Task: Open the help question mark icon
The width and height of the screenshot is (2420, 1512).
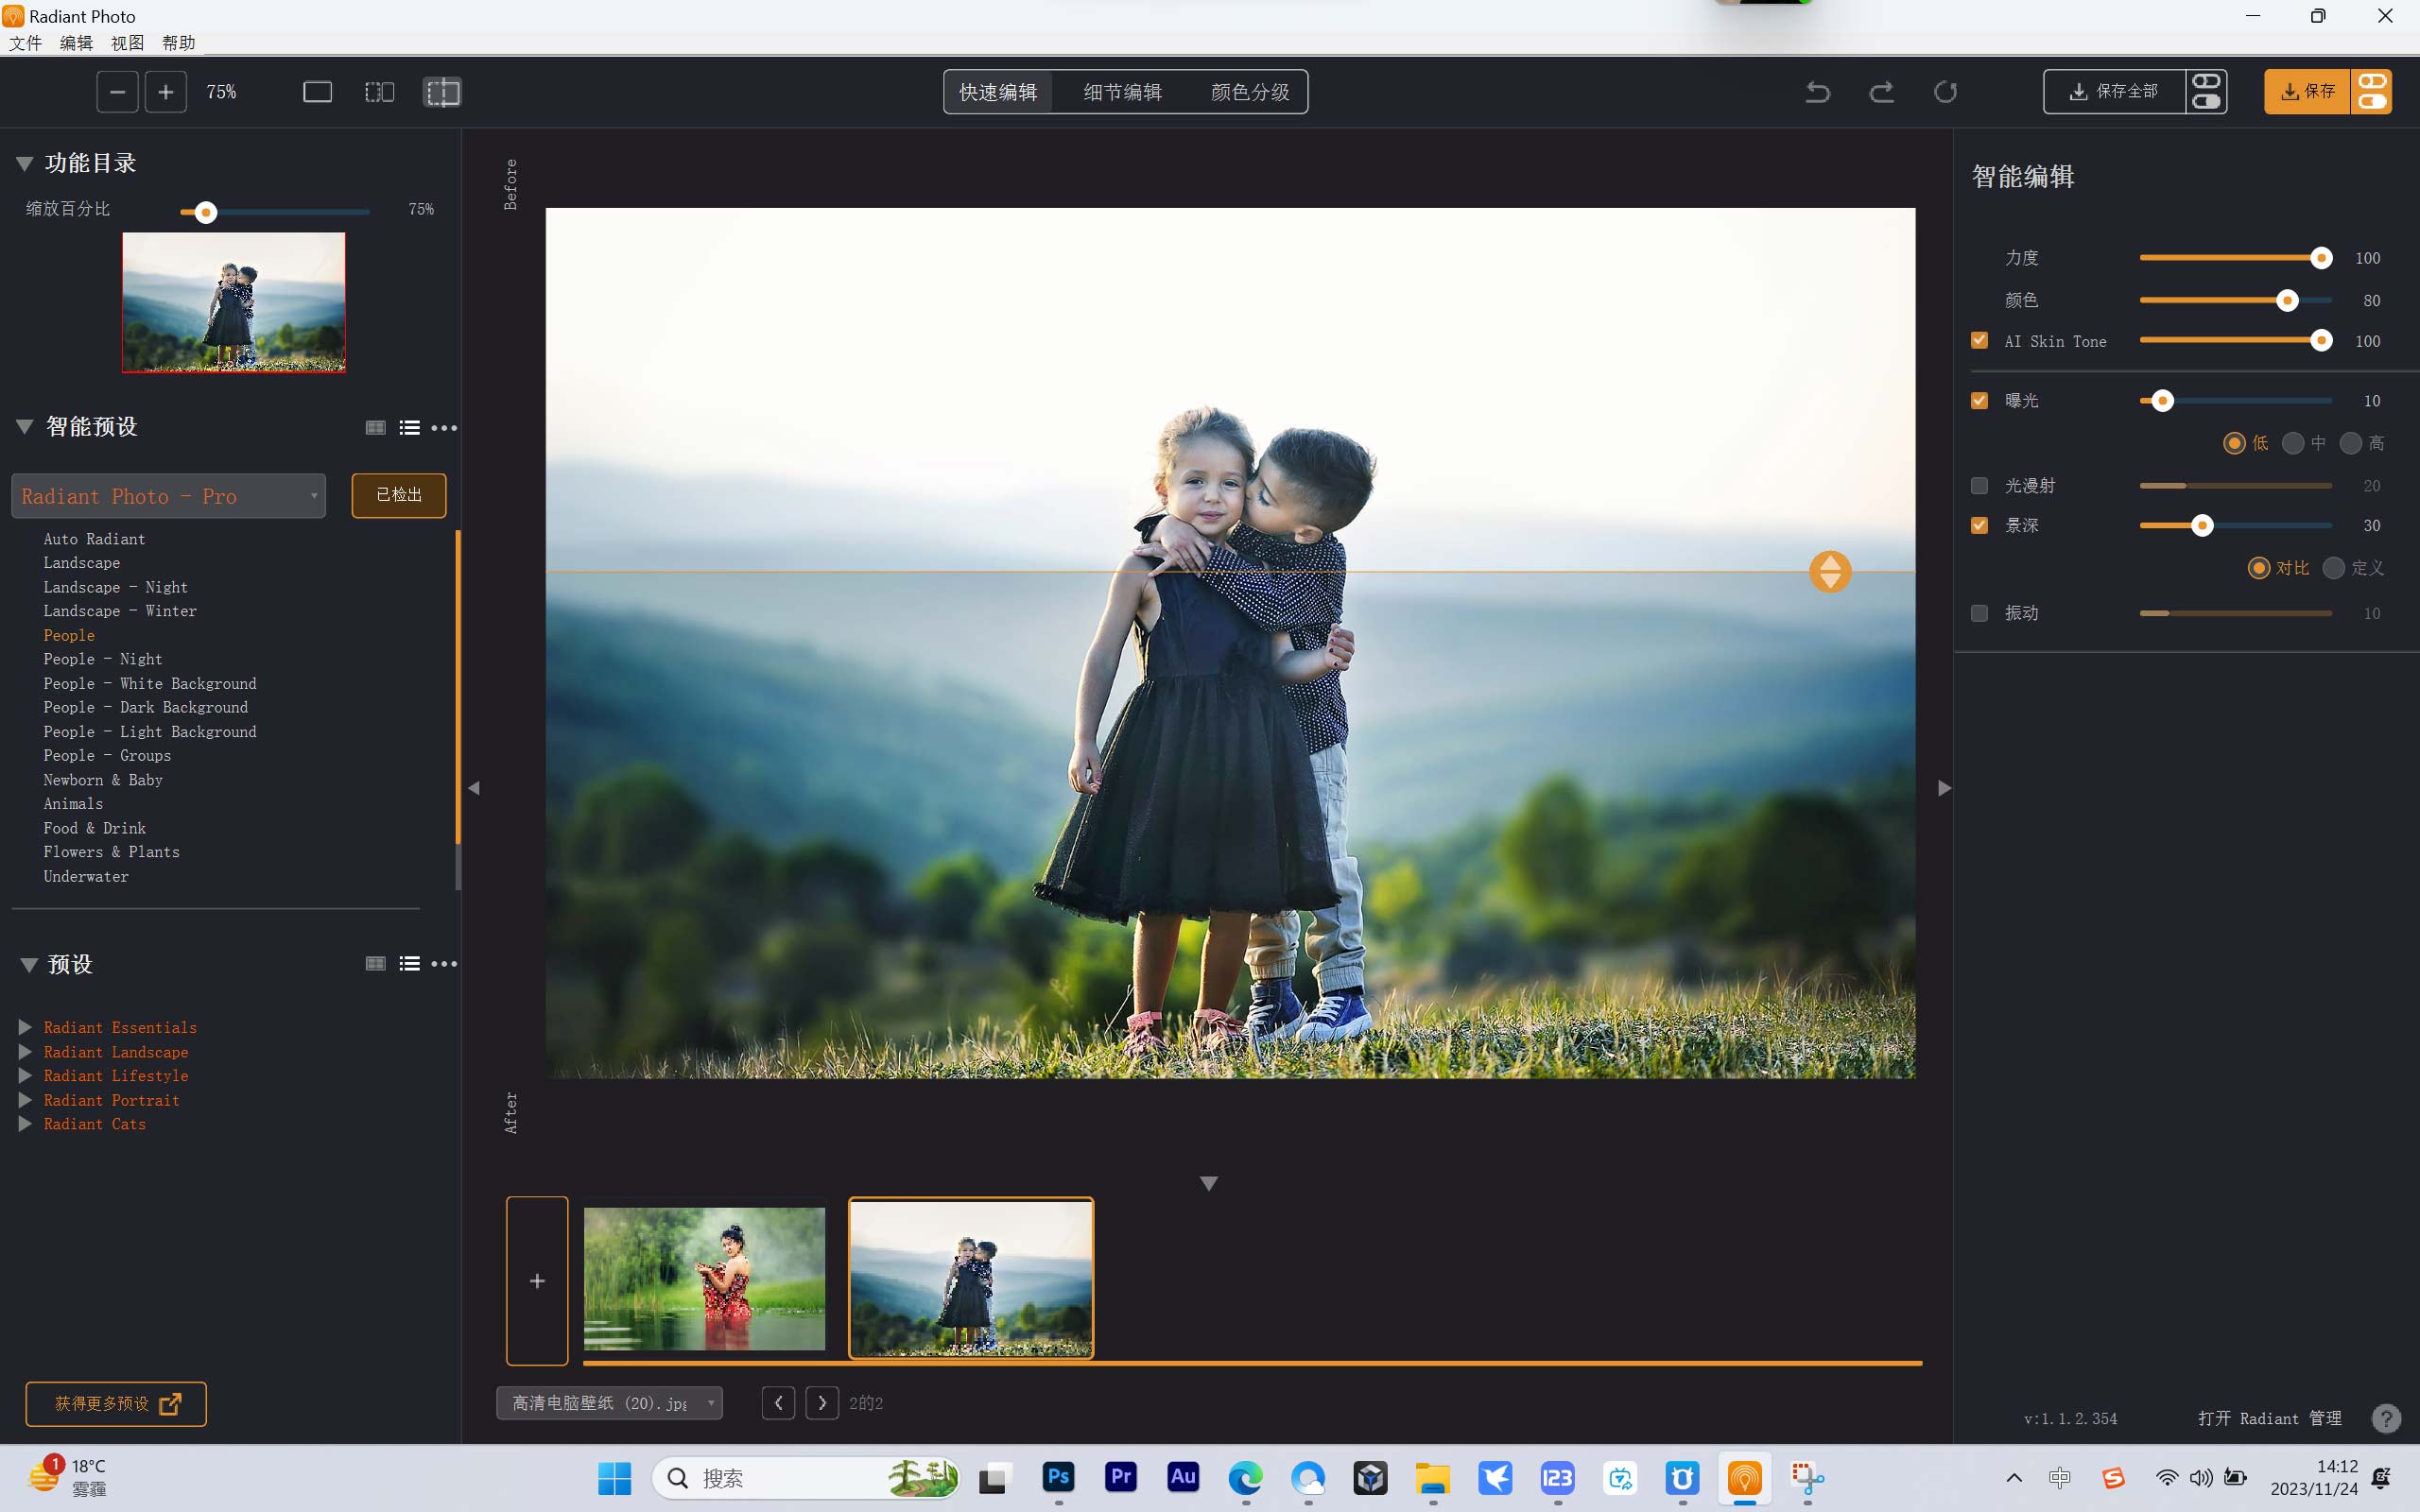Action: pyautogui.click(x=2386, y=1418)
